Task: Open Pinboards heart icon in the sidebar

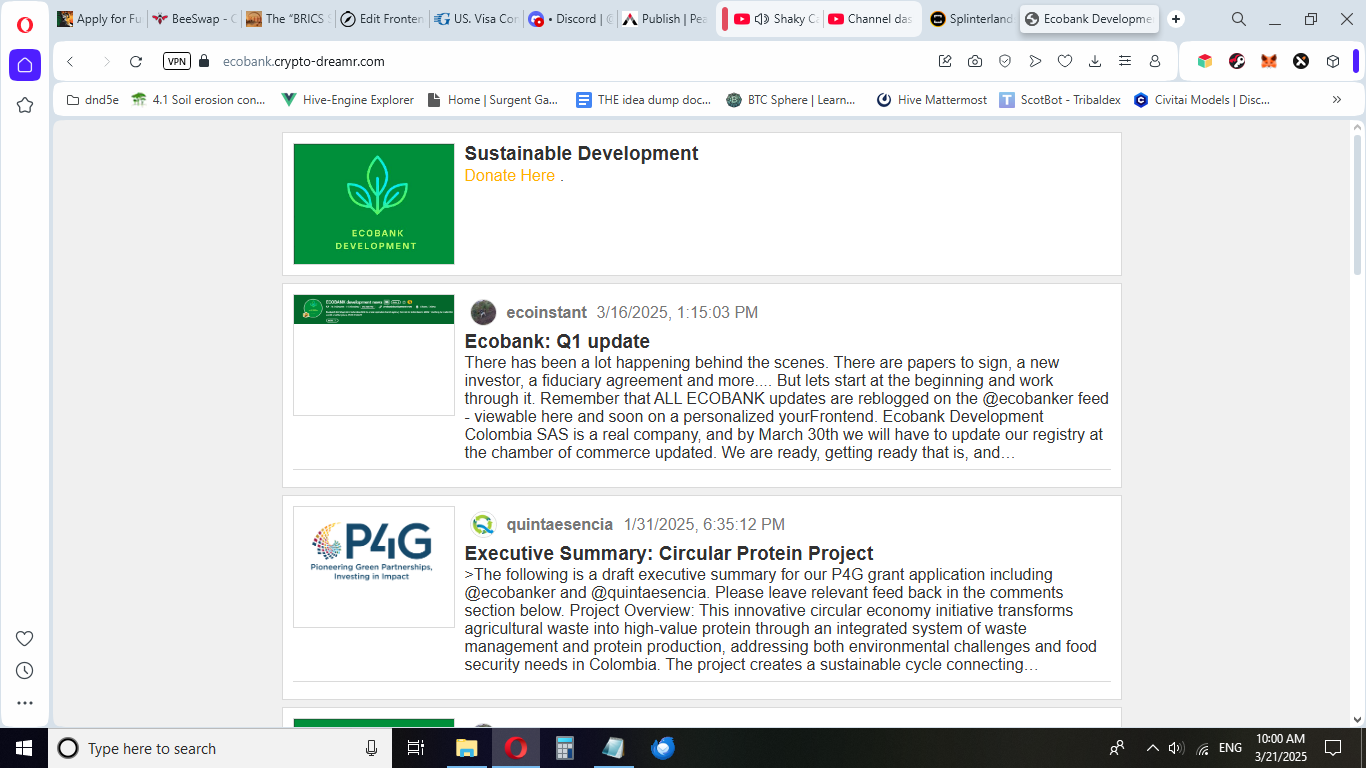Action: click(x=25, y=638)
